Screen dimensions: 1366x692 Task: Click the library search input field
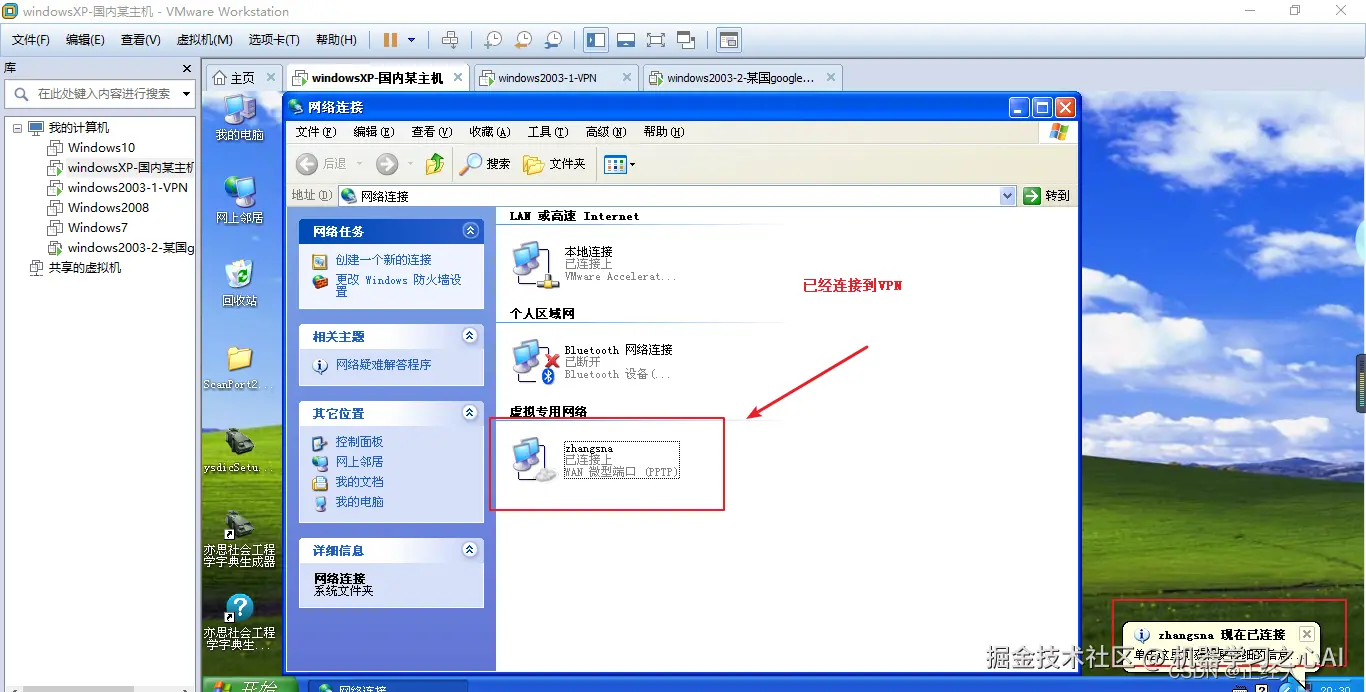92,93
